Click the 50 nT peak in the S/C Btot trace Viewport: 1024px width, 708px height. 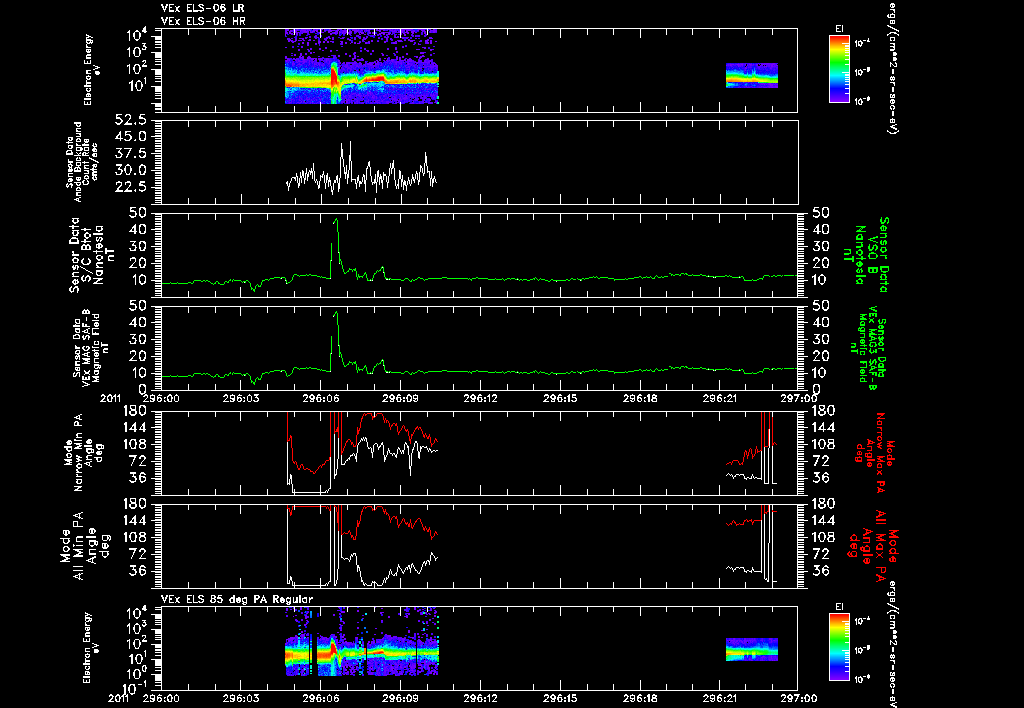click(x=336, y=220)
